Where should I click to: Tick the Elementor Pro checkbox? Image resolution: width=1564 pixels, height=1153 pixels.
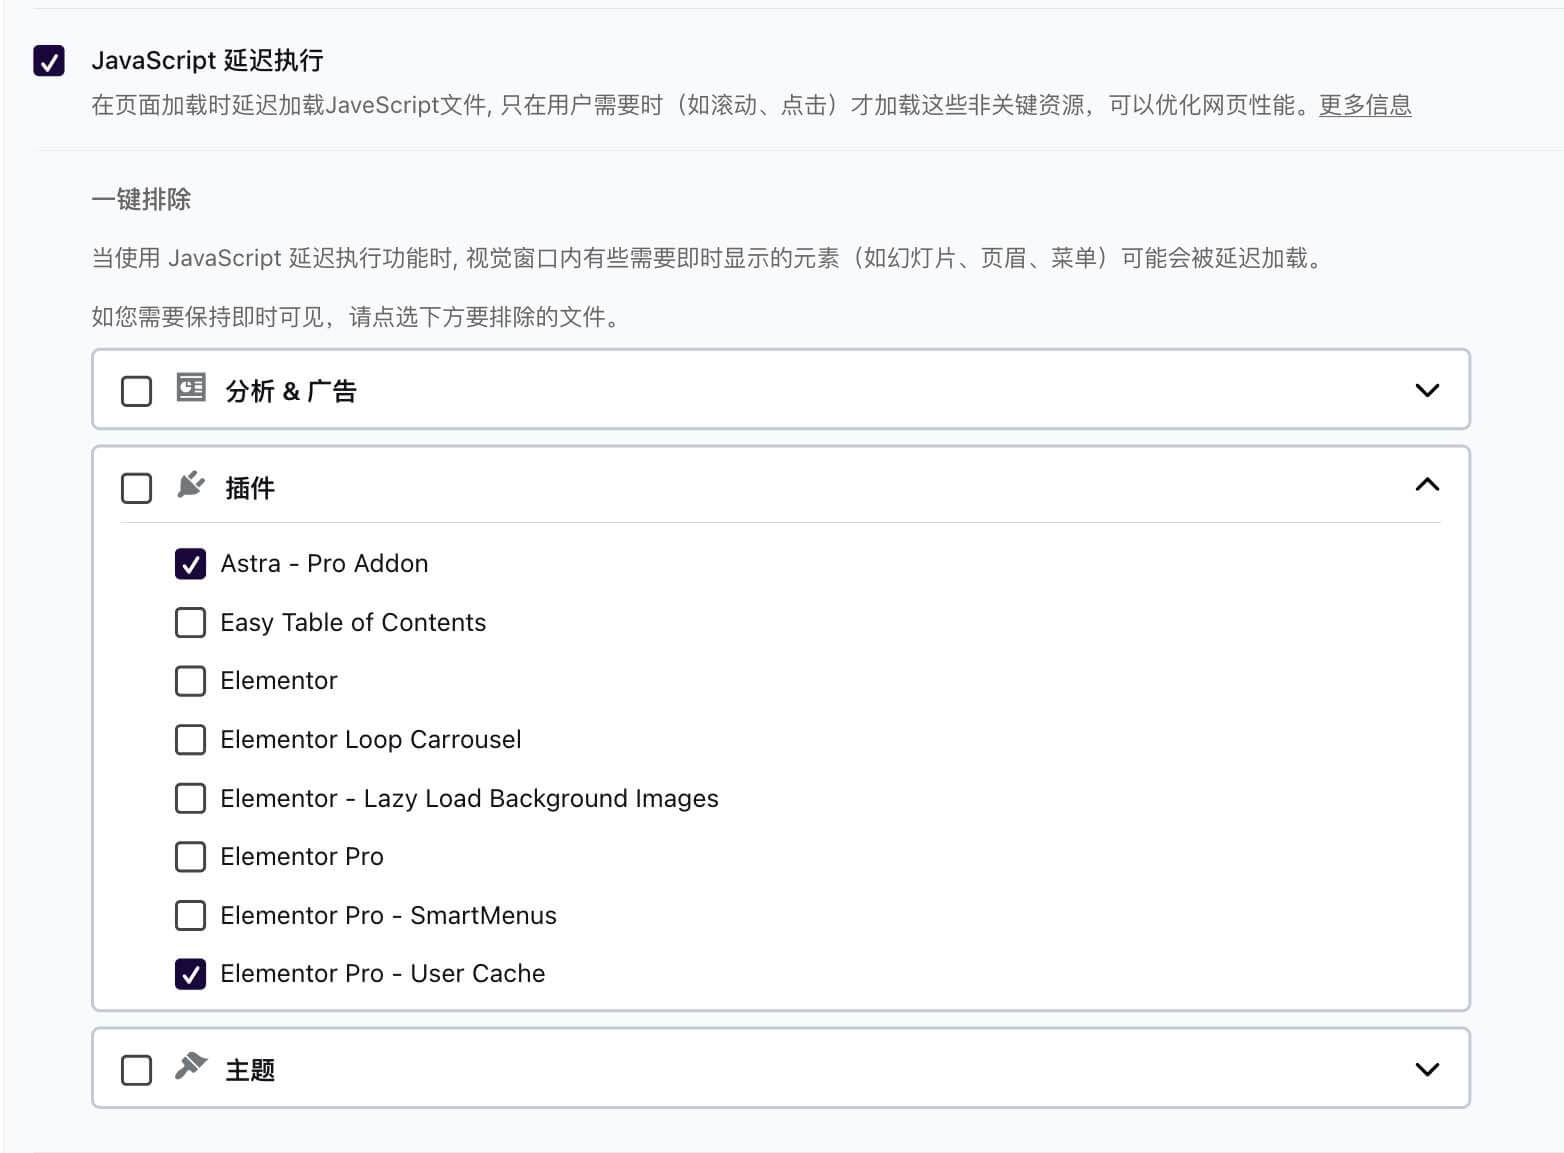[190, 857]
